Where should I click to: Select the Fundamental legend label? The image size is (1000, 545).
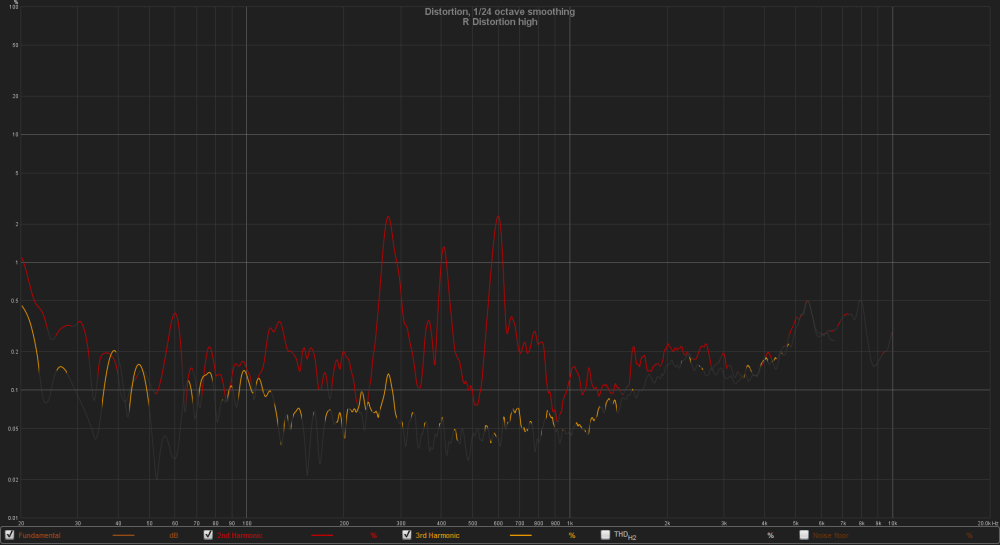coord(40,535)
